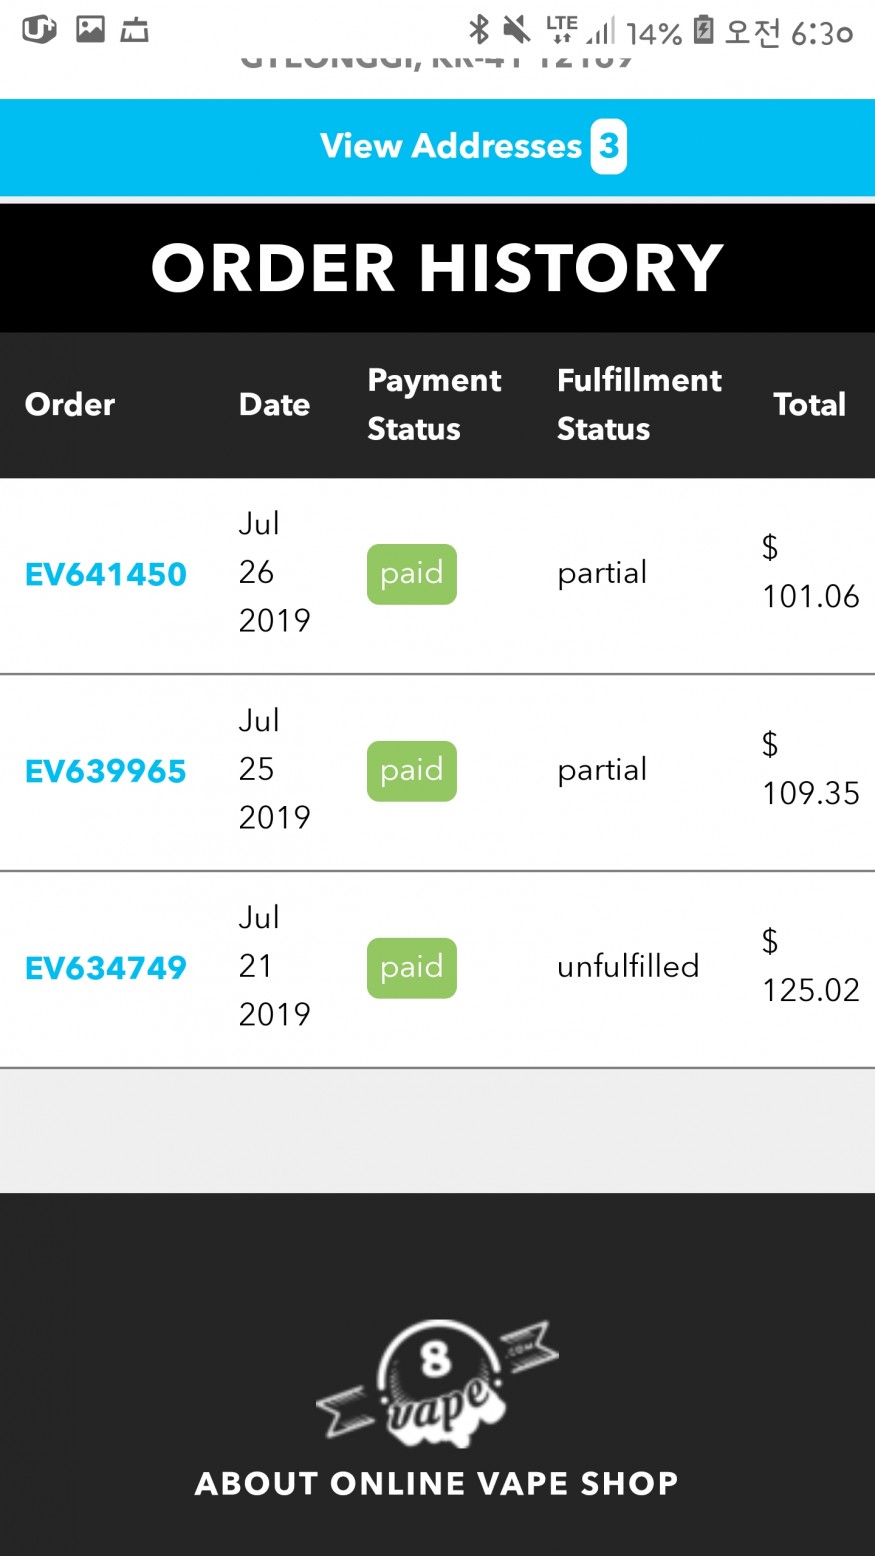The image size is (875, 1556).
Task: Tap the Fulfillment Status column header
Action: point(639,404)
